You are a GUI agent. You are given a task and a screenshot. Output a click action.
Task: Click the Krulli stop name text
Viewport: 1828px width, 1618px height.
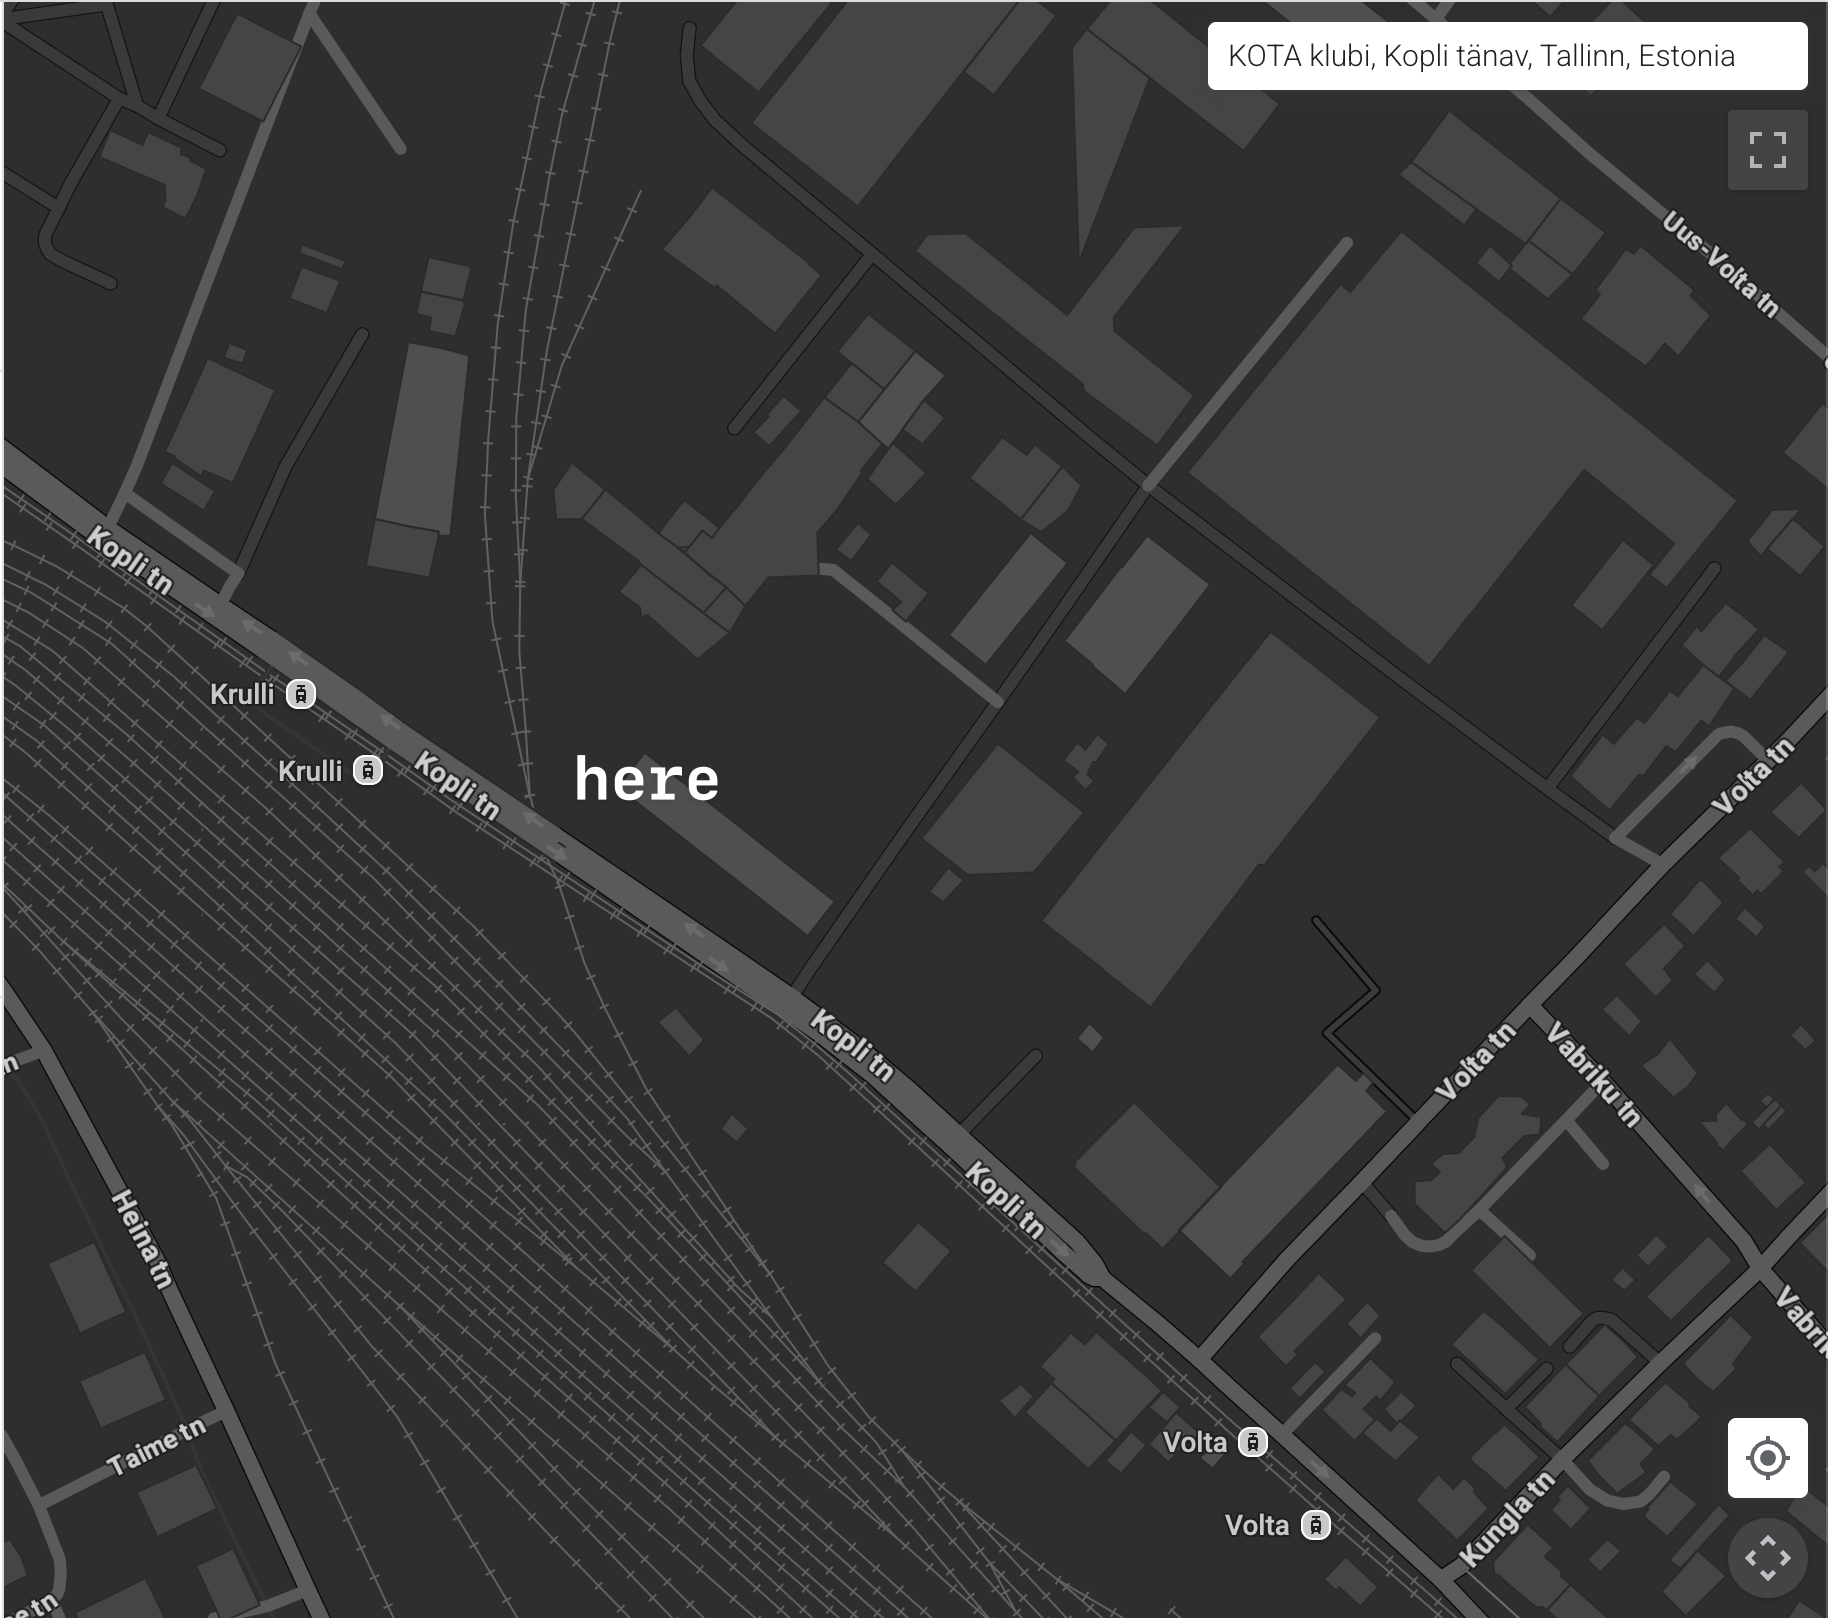[x=243, y=694]
